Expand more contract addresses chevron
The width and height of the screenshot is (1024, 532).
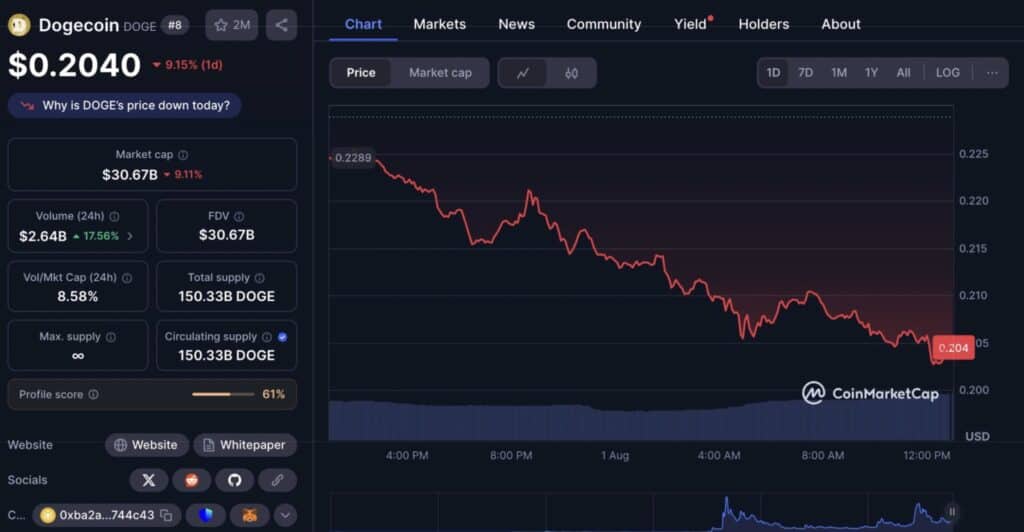pyautogui.click(x=285, y=515)
